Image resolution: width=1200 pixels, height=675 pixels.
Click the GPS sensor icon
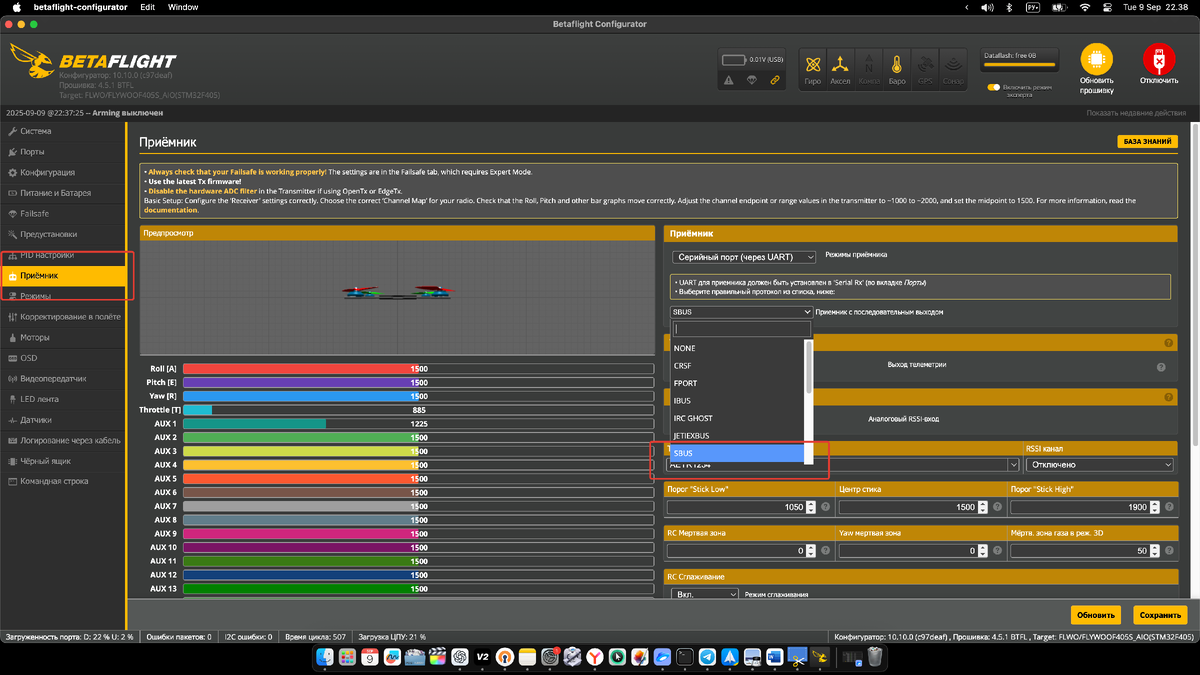click(925, 67)
